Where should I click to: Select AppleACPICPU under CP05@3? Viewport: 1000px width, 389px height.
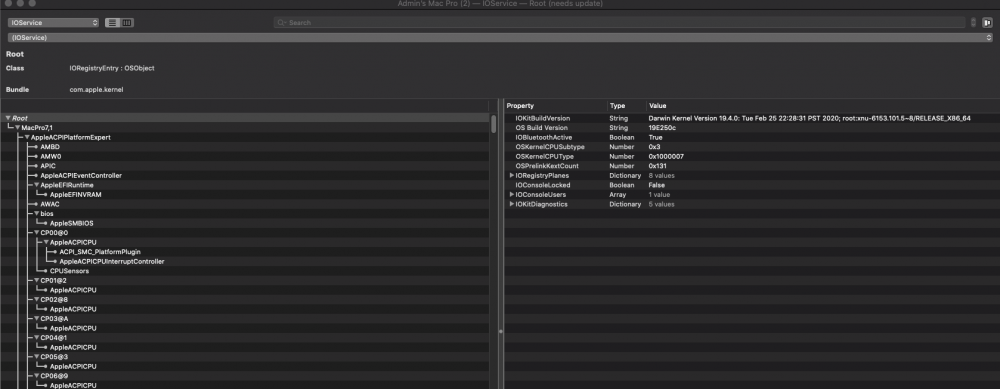click(73, 367)
